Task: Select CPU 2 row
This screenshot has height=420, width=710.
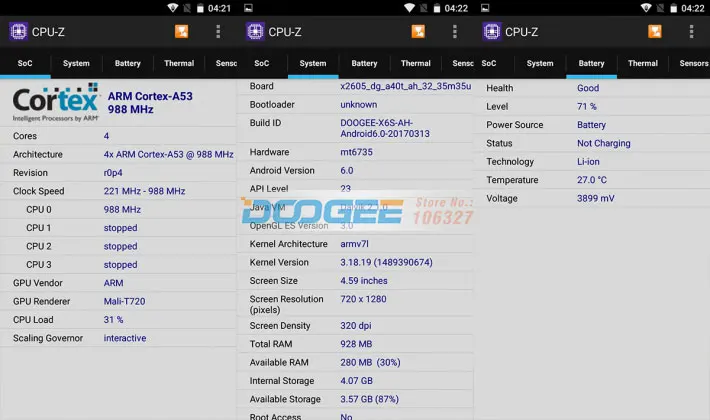Action: click(118, 246)
